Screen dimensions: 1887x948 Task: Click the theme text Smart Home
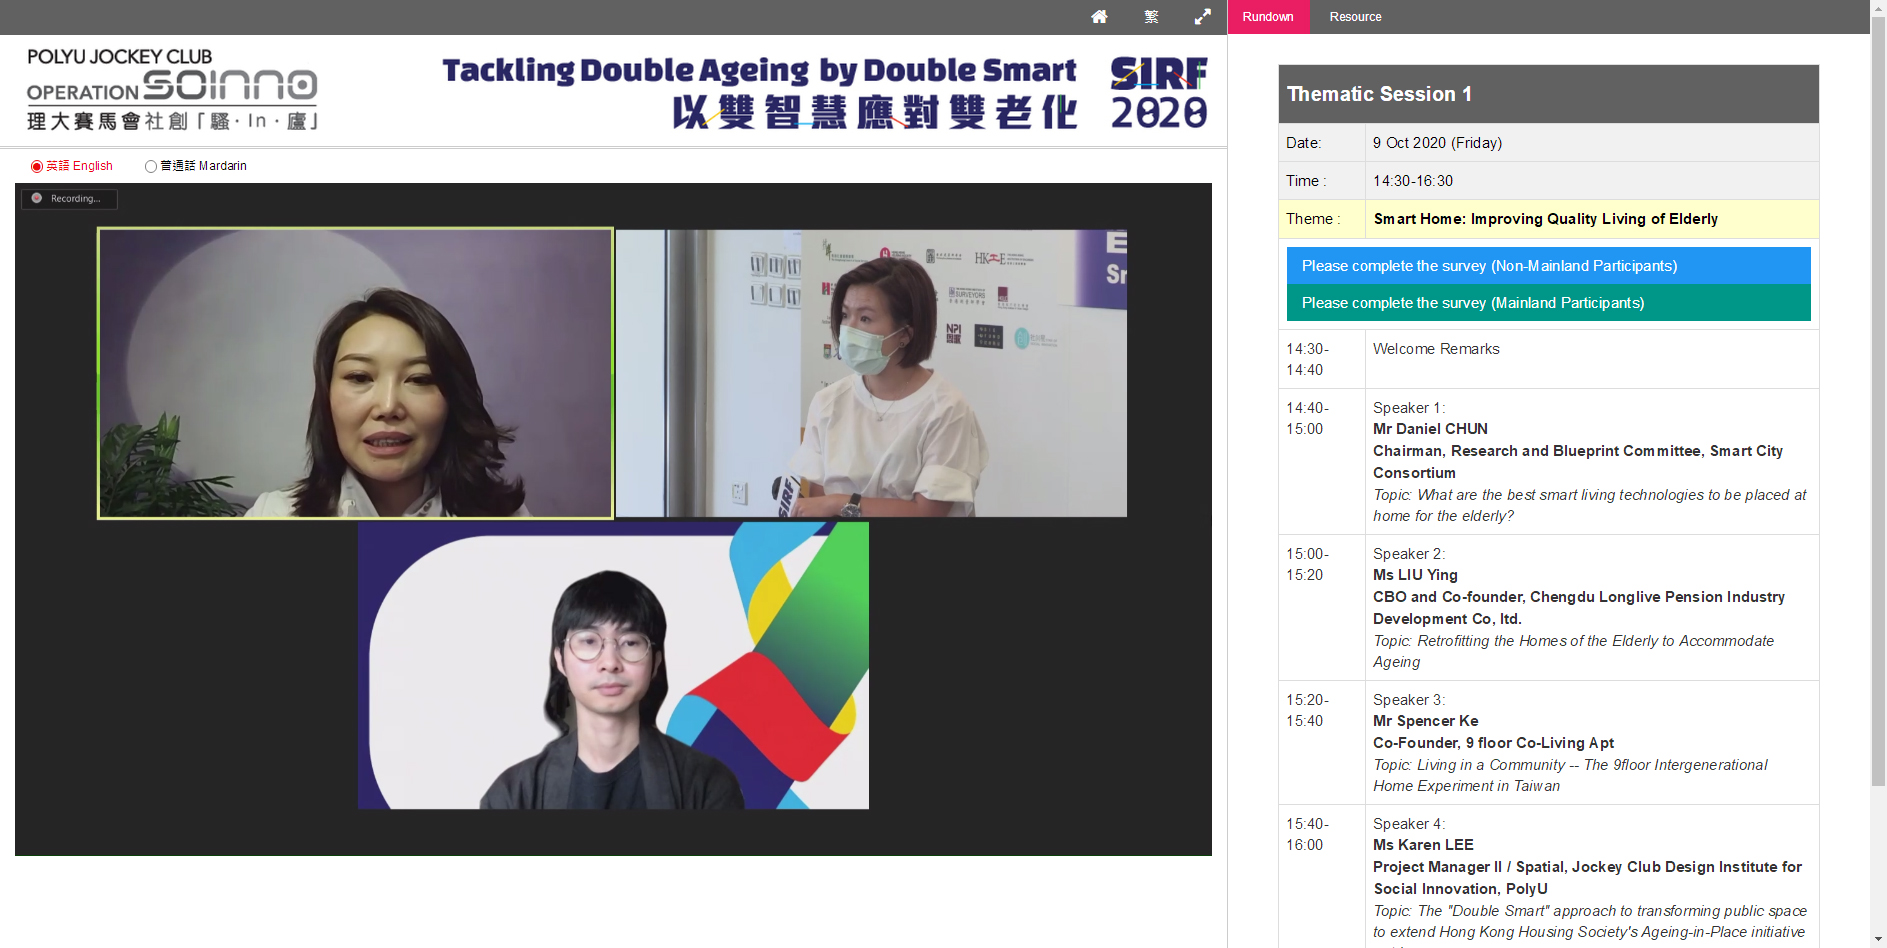click(1545, 219)
